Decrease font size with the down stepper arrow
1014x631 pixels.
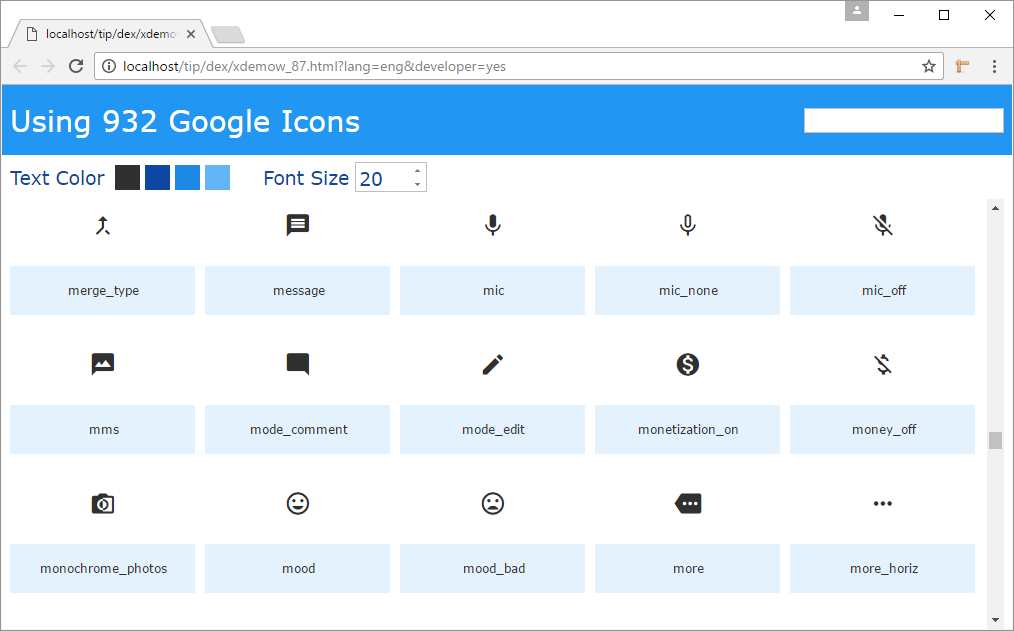(417, 184)
